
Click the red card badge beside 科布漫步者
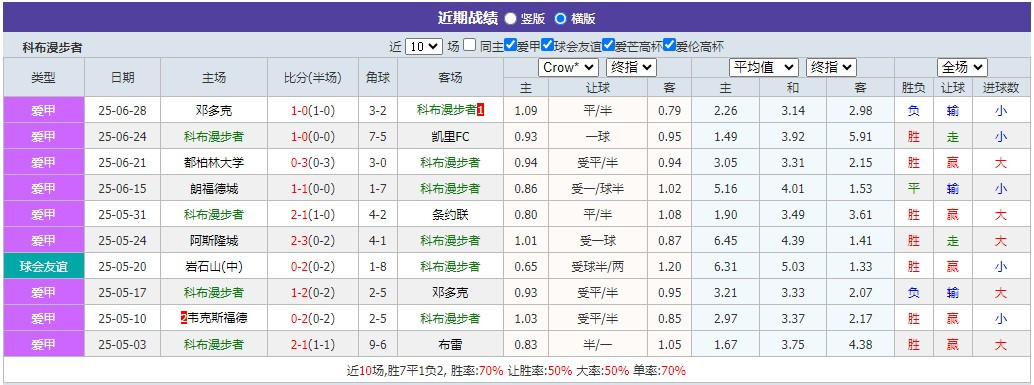point(481,110)
